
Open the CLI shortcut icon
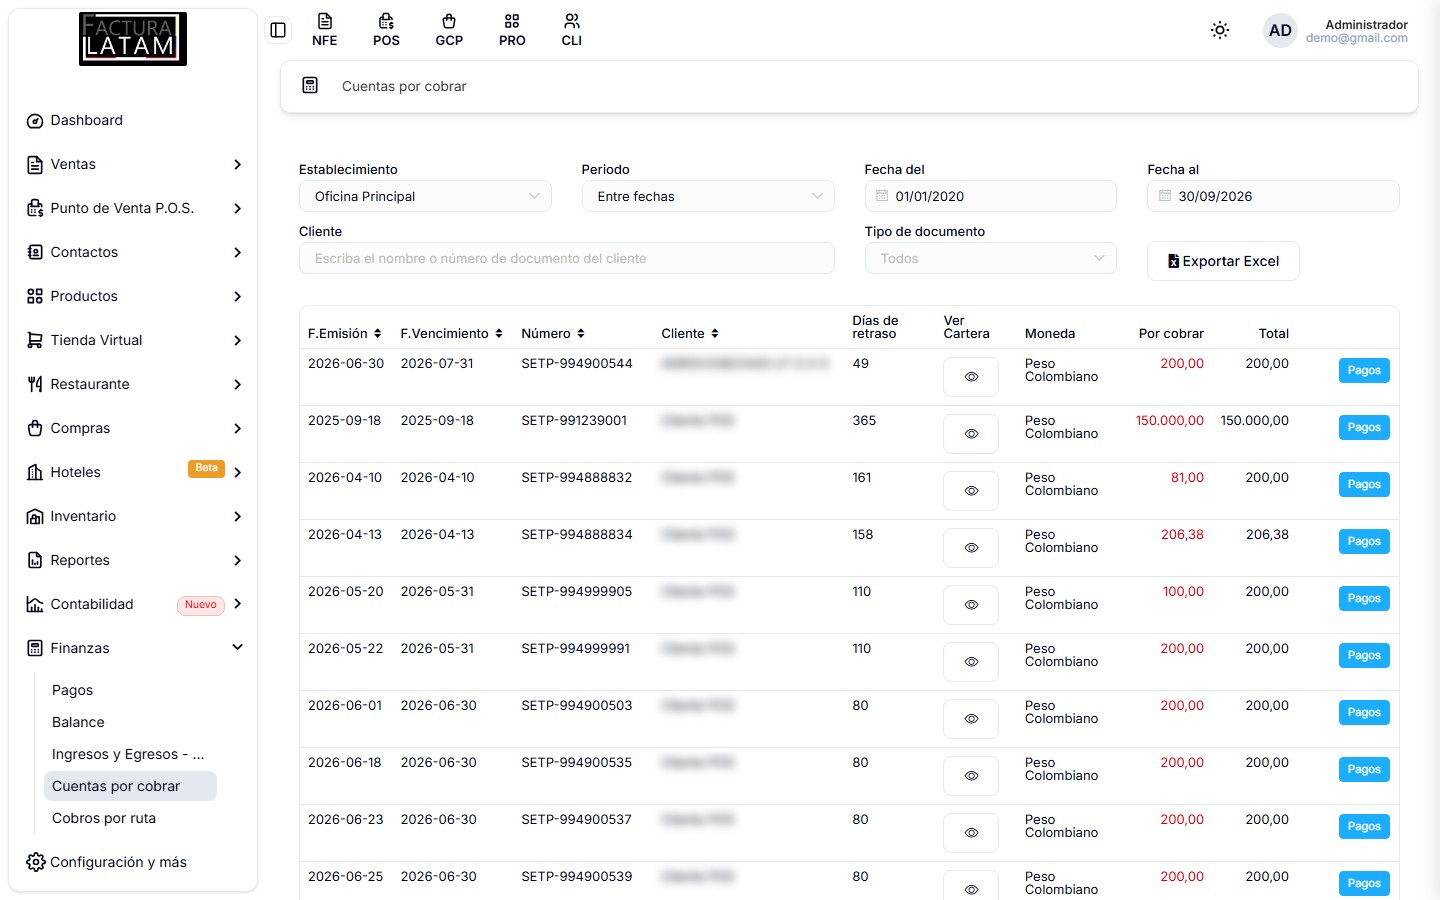(572, 30)
